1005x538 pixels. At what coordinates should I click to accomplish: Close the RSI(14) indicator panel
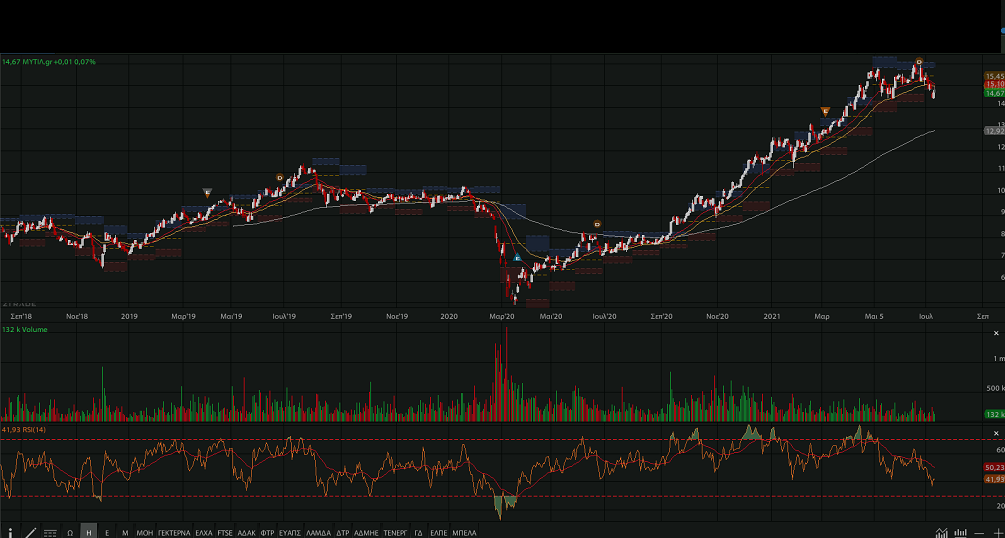tap(996, 431)
